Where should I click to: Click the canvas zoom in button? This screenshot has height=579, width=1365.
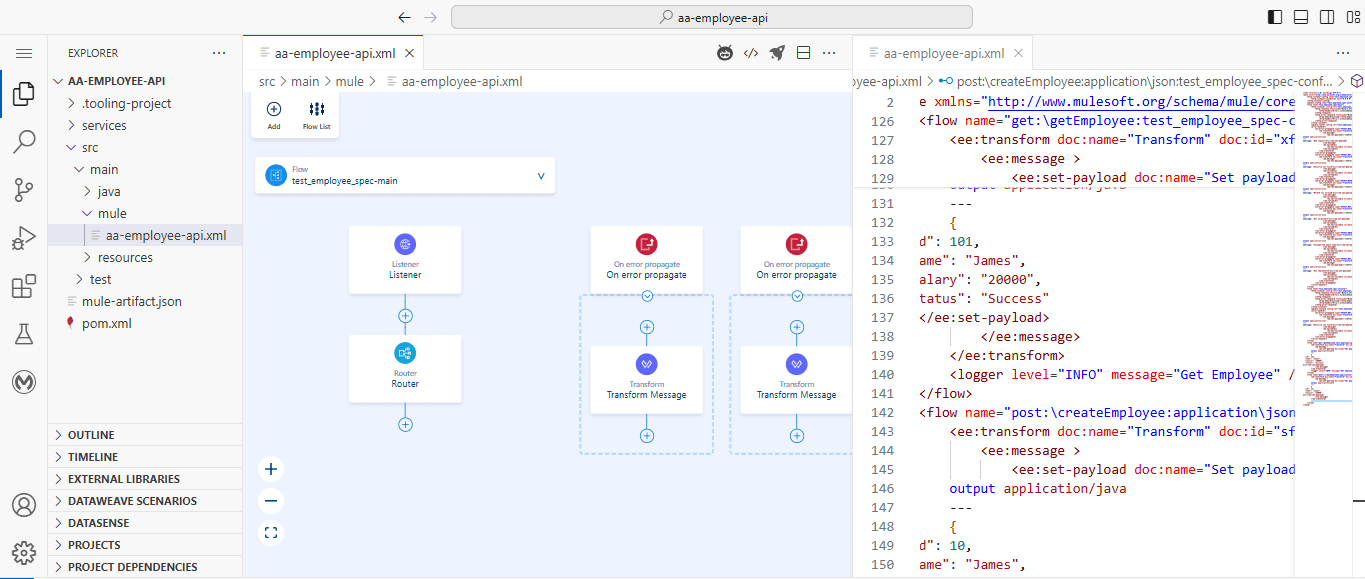[270, 468]
